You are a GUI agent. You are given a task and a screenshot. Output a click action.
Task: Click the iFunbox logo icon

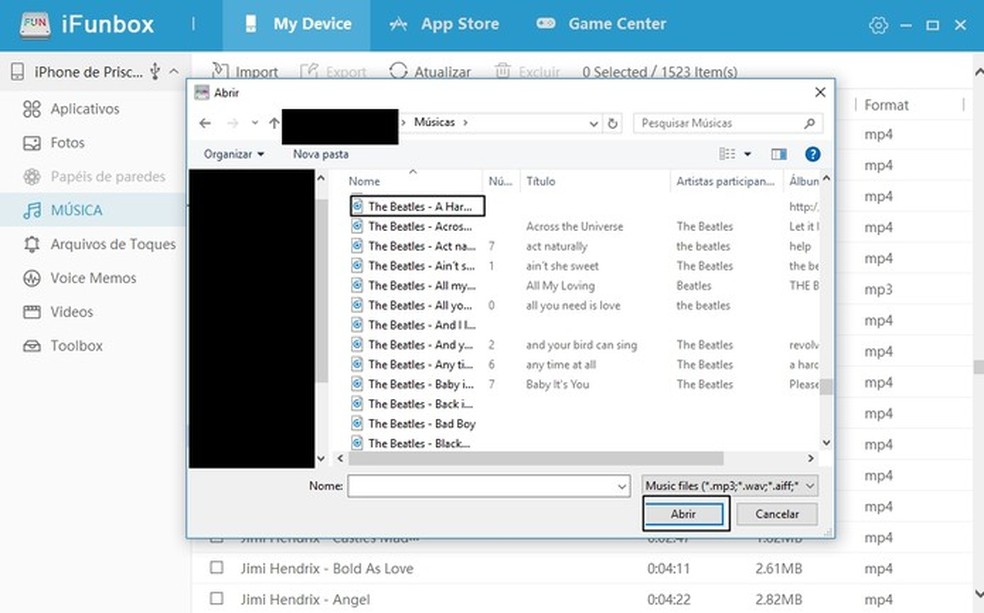(x=35, y=25)
